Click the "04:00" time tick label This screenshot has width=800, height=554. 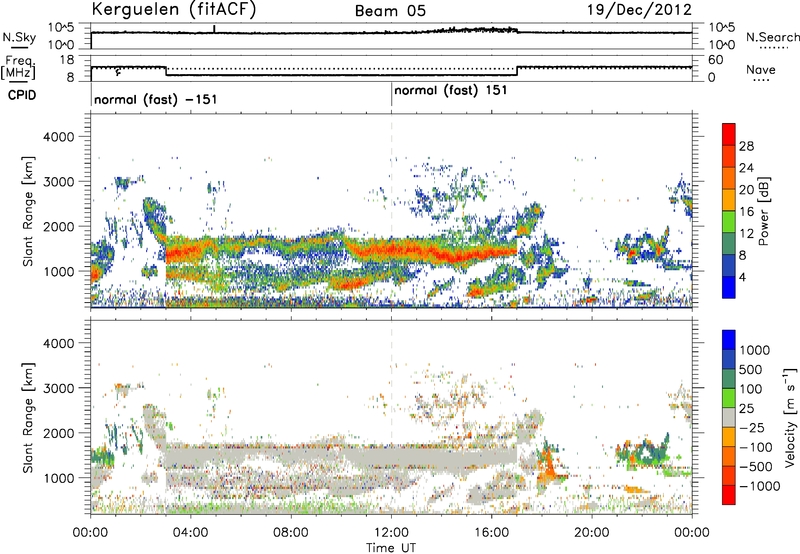point(191,533)
